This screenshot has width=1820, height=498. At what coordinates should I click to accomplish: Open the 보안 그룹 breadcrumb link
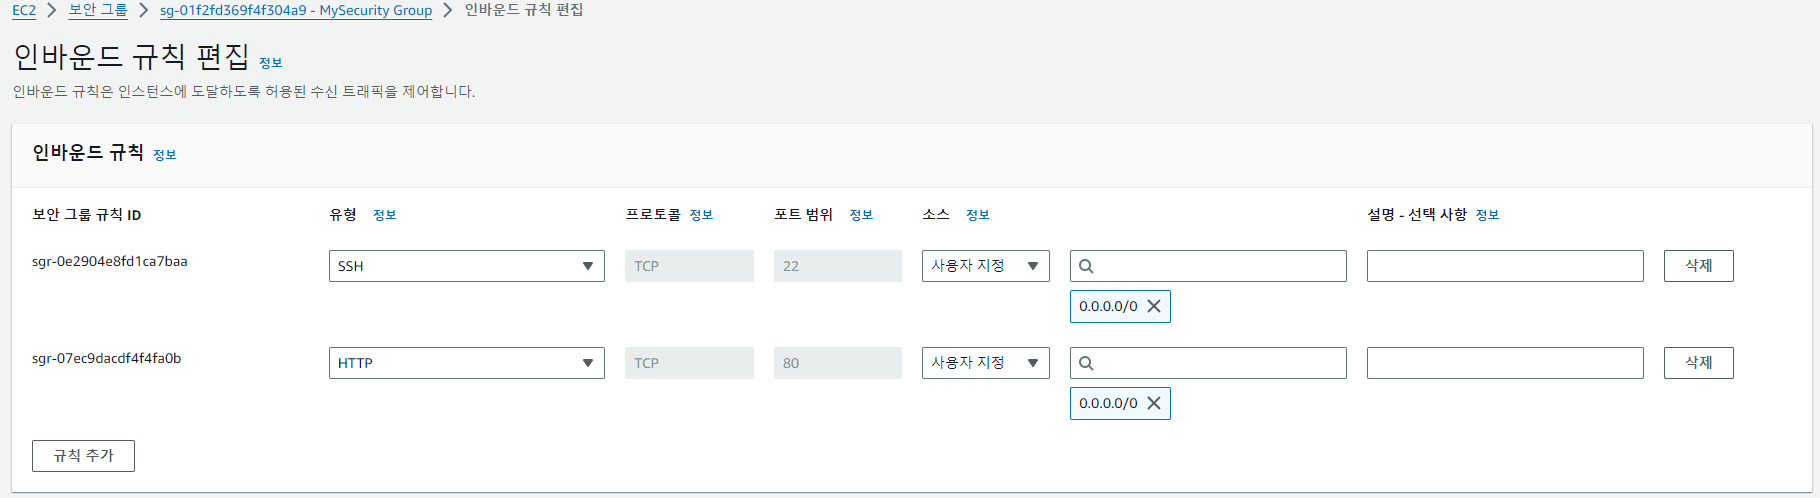coord(98,10)
